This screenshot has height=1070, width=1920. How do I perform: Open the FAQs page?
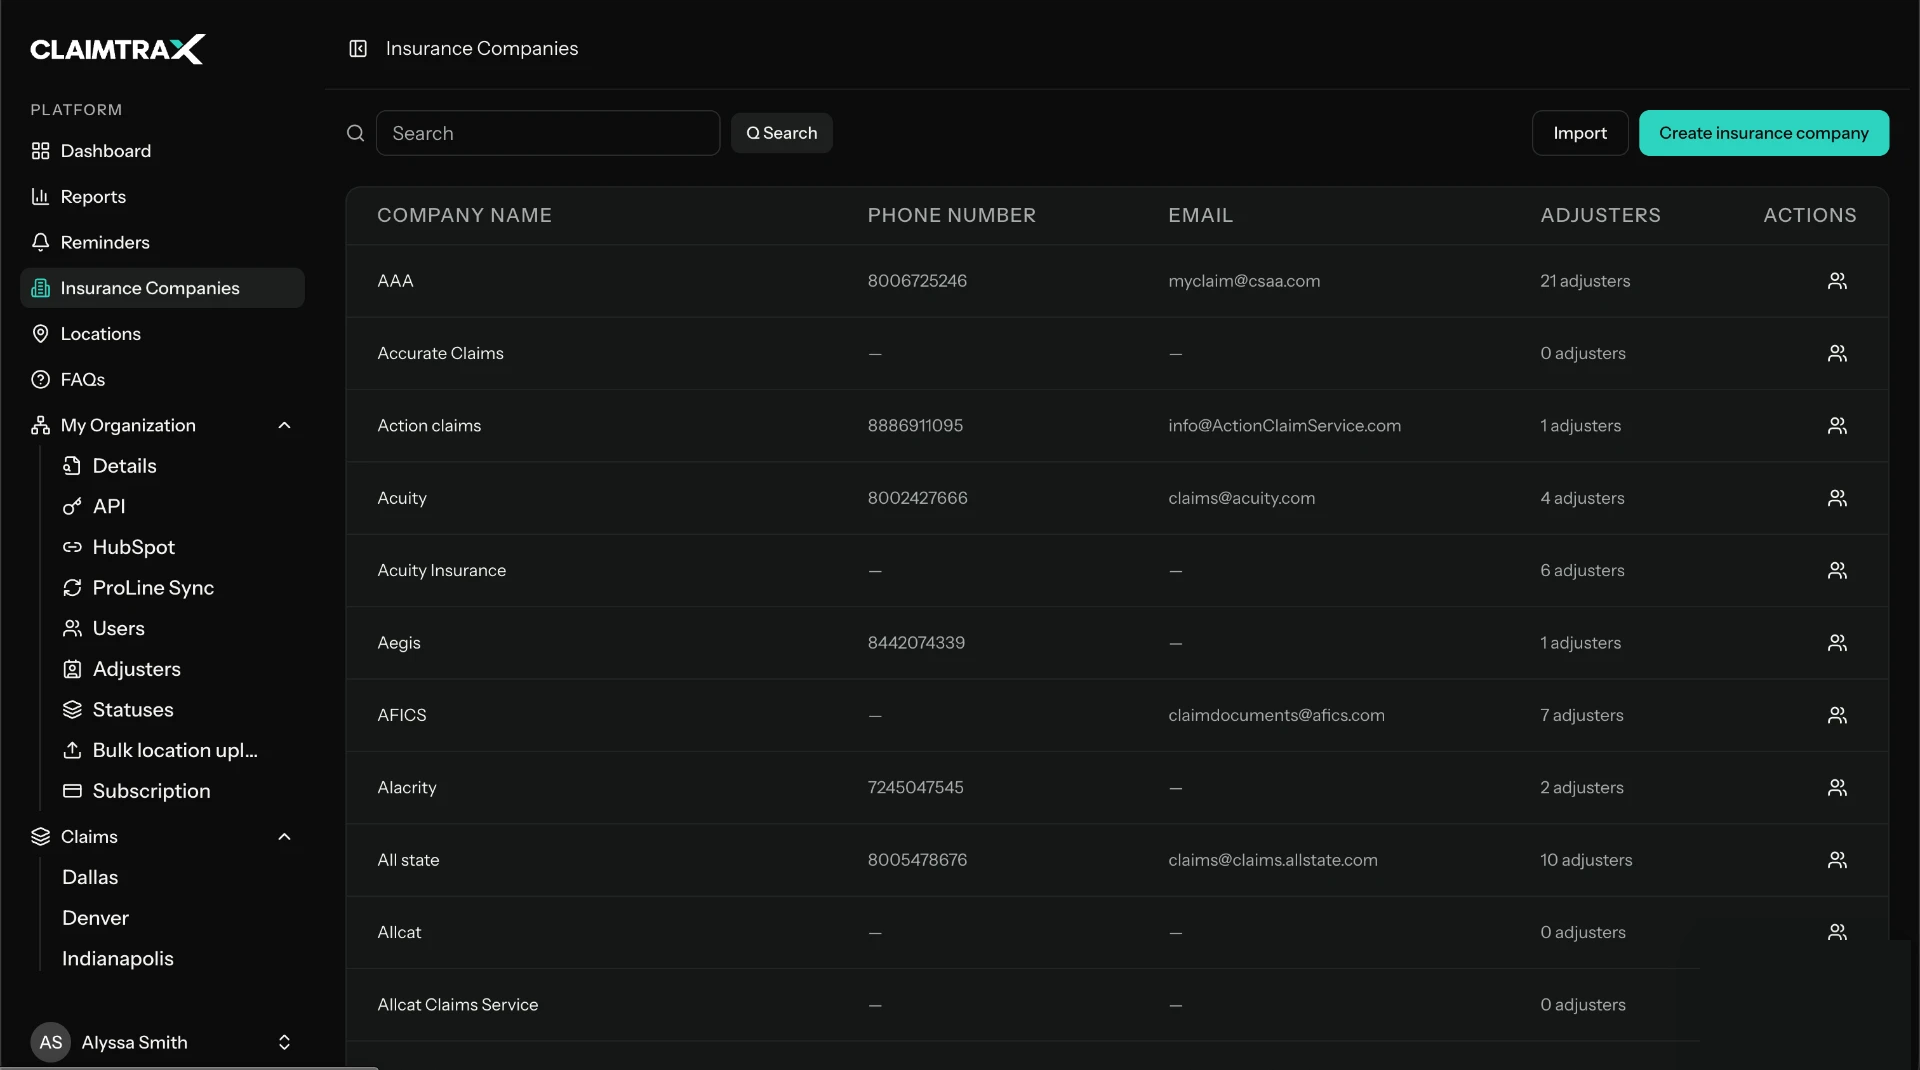162,379
